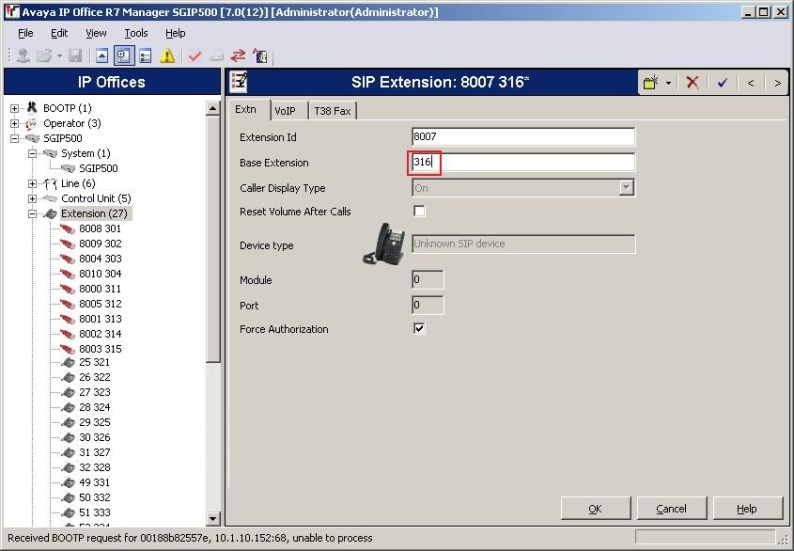Click the Extension Id input field
The width and height of the screenshot is (794, 551).
point(523,137)
